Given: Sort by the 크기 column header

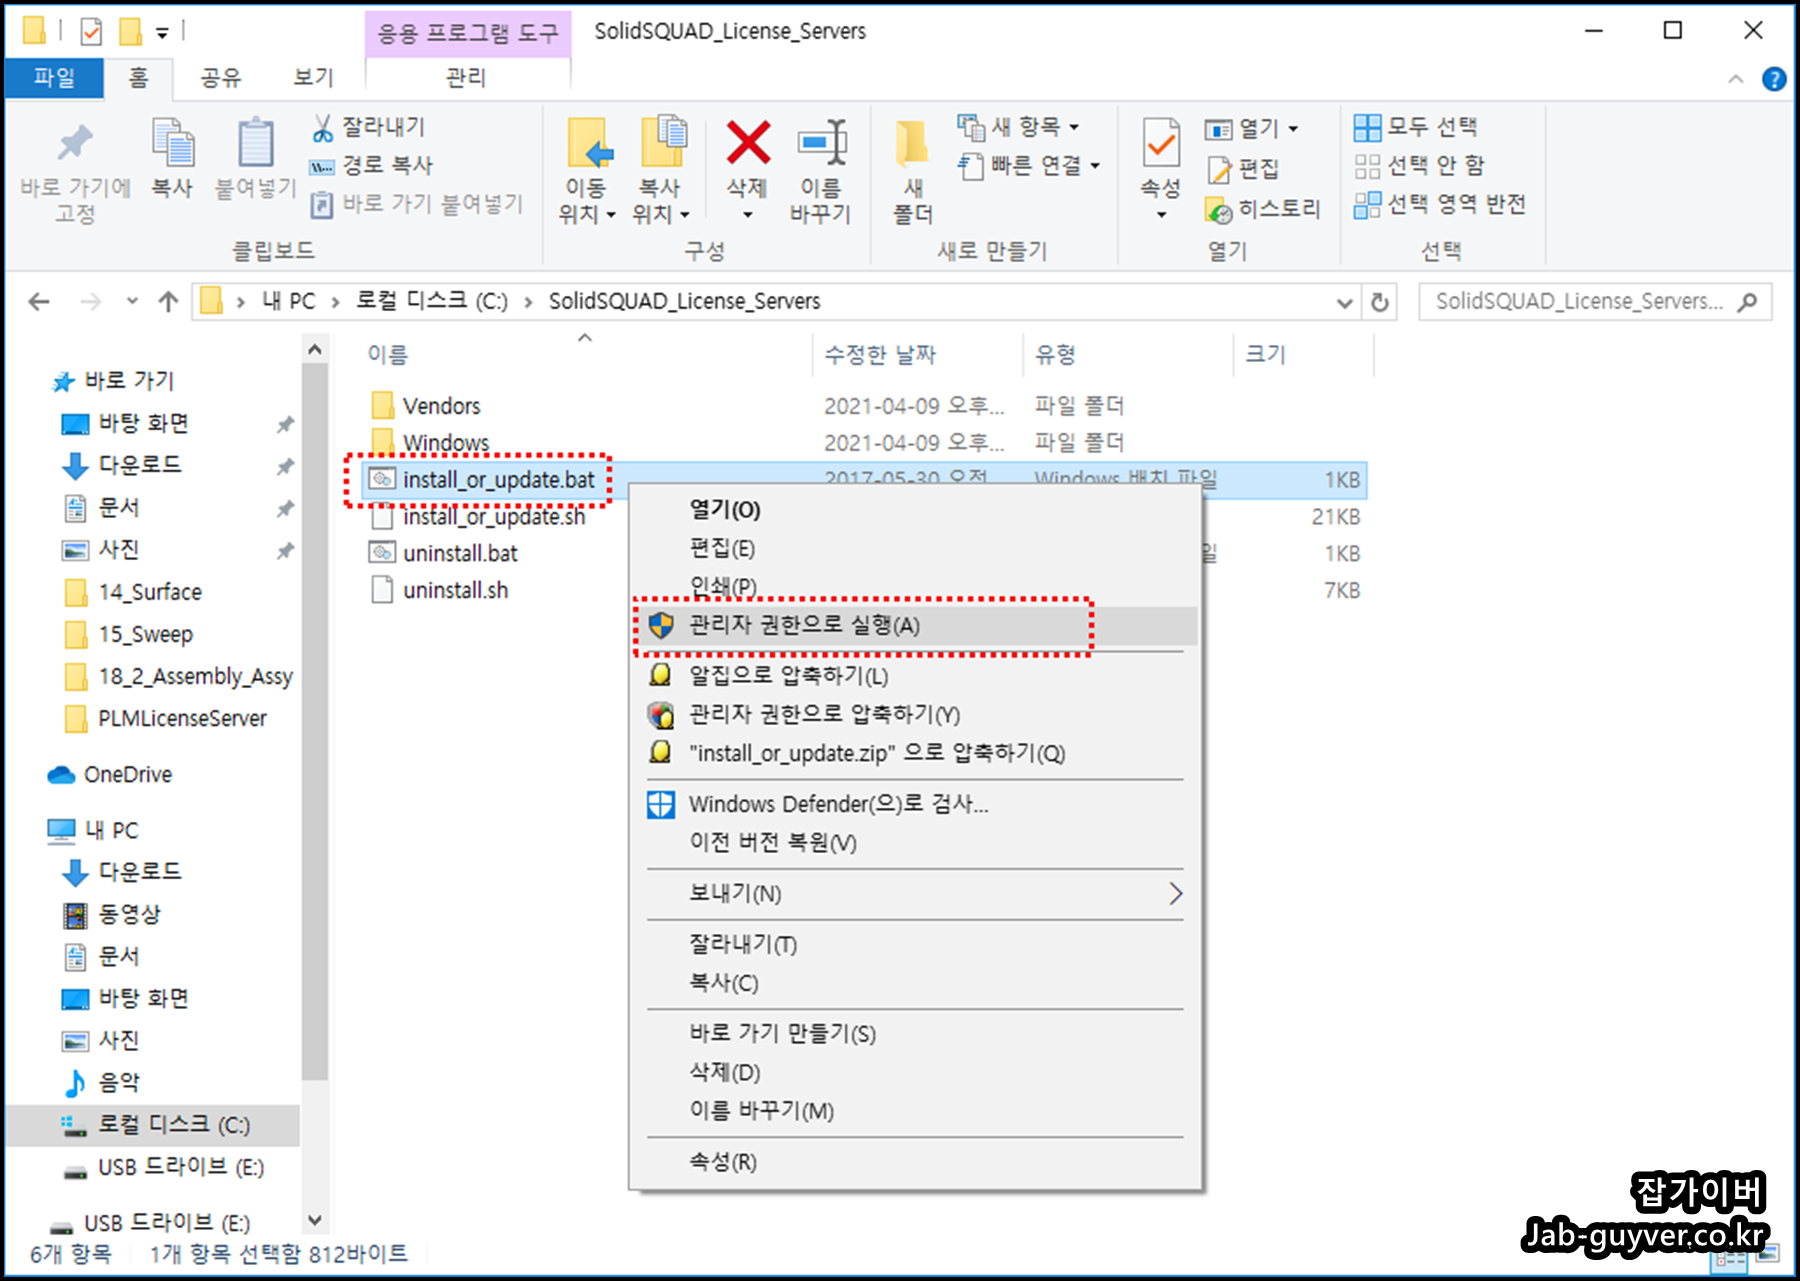Looking at the screenshot, I should click(1265, 354).
